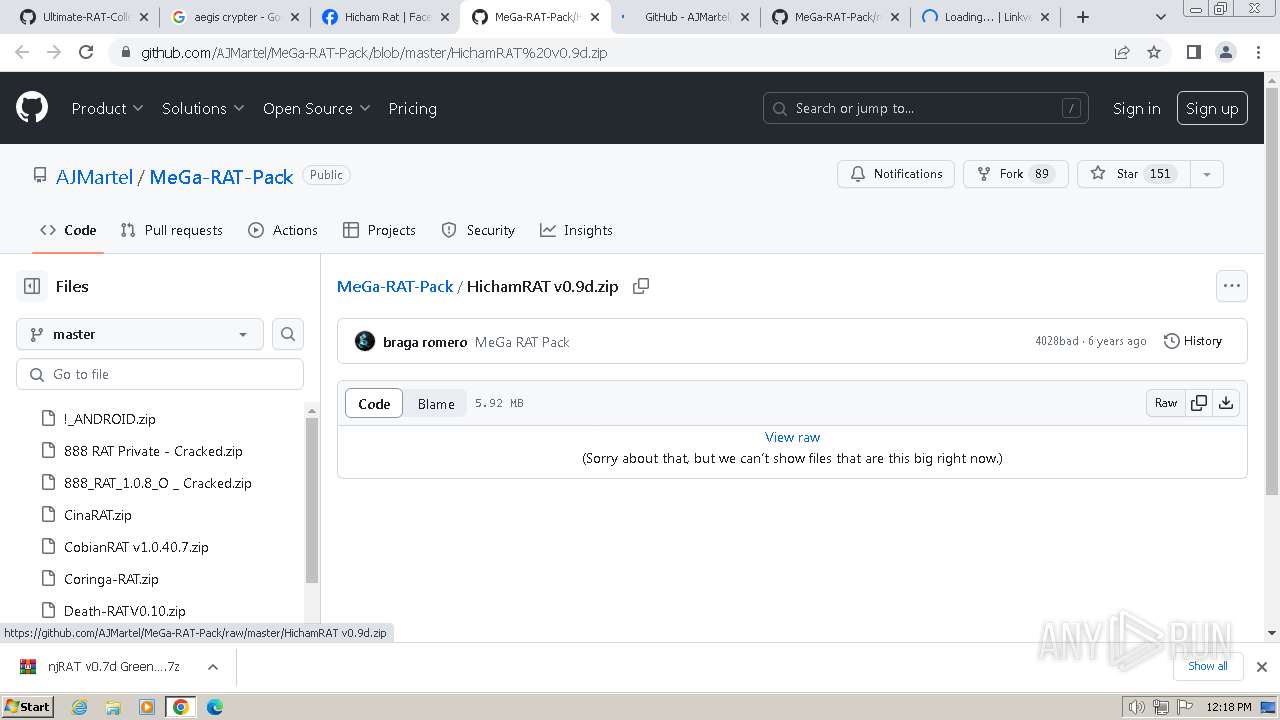Focus the Go to file field

[160, 374]
